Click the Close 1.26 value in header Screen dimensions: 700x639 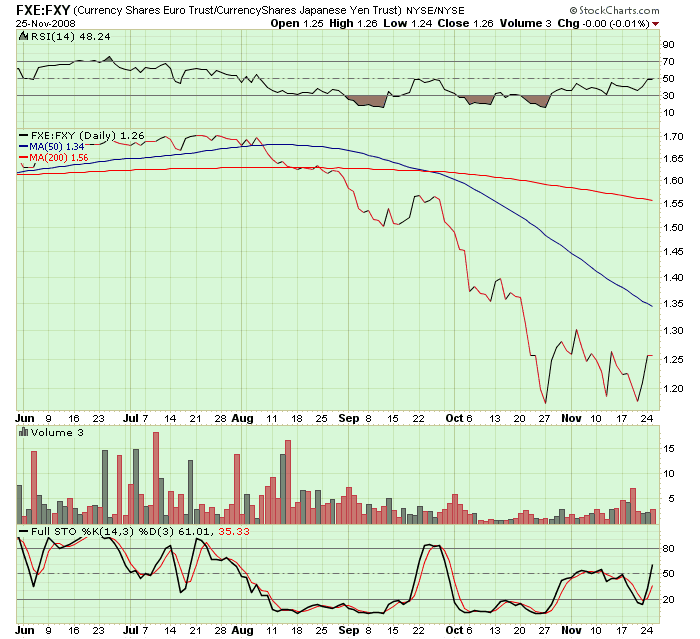[x=465, y=24]
